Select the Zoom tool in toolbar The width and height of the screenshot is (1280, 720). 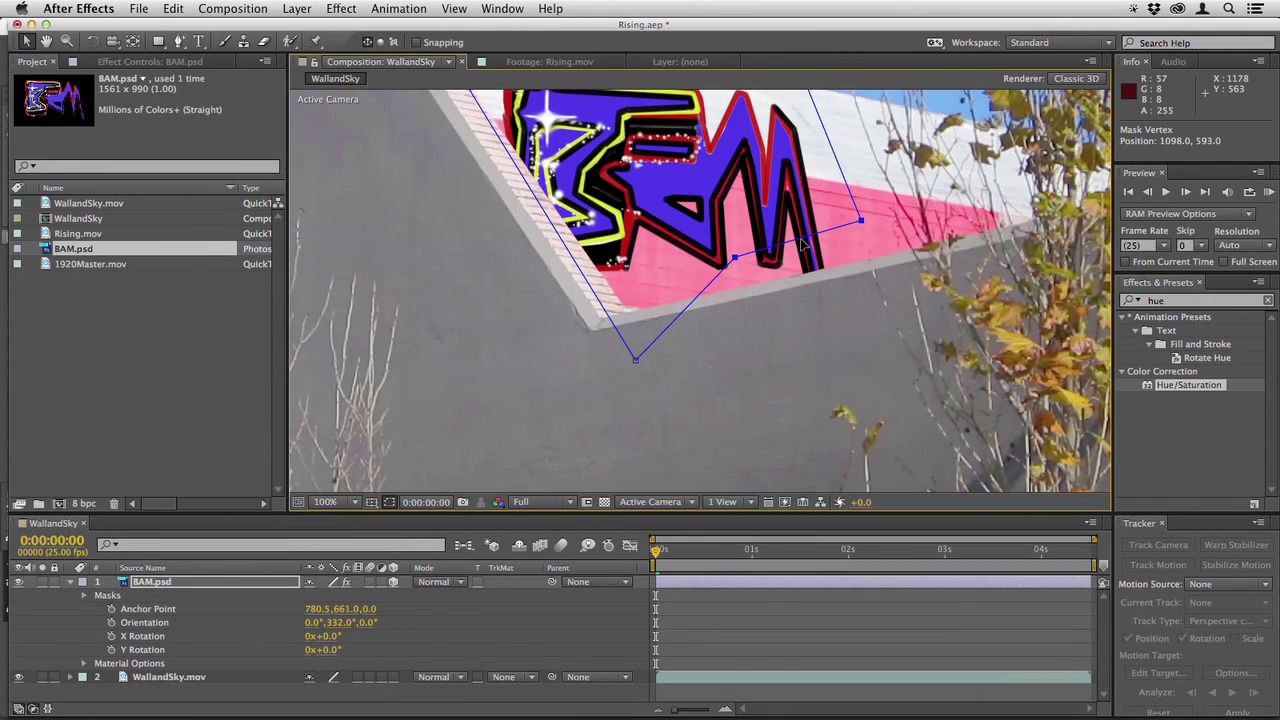click(66, 42)
